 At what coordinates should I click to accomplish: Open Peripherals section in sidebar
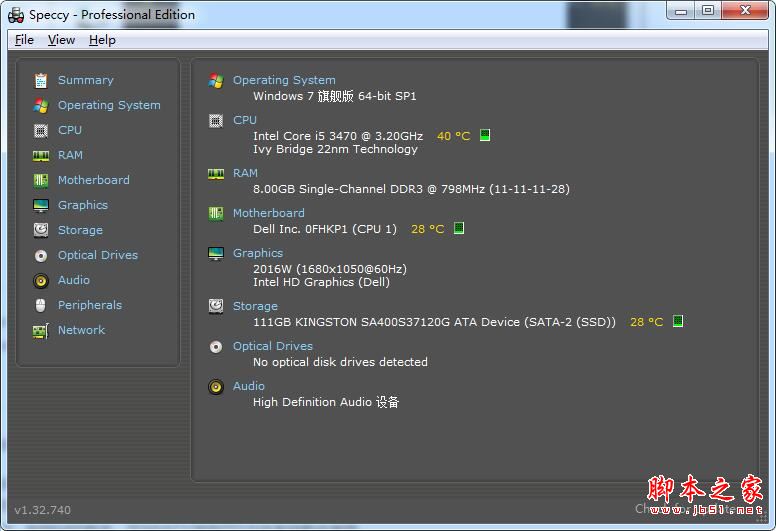90,305
